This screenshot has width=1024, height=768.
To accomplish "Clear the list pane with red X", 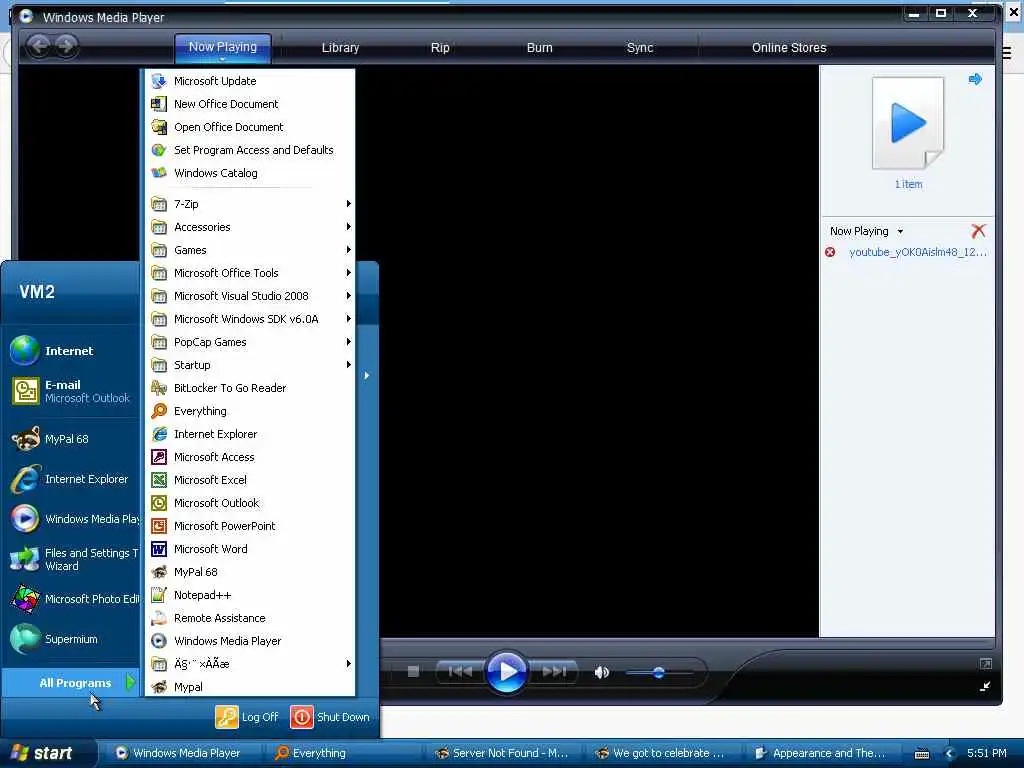I will pos(978,231).
